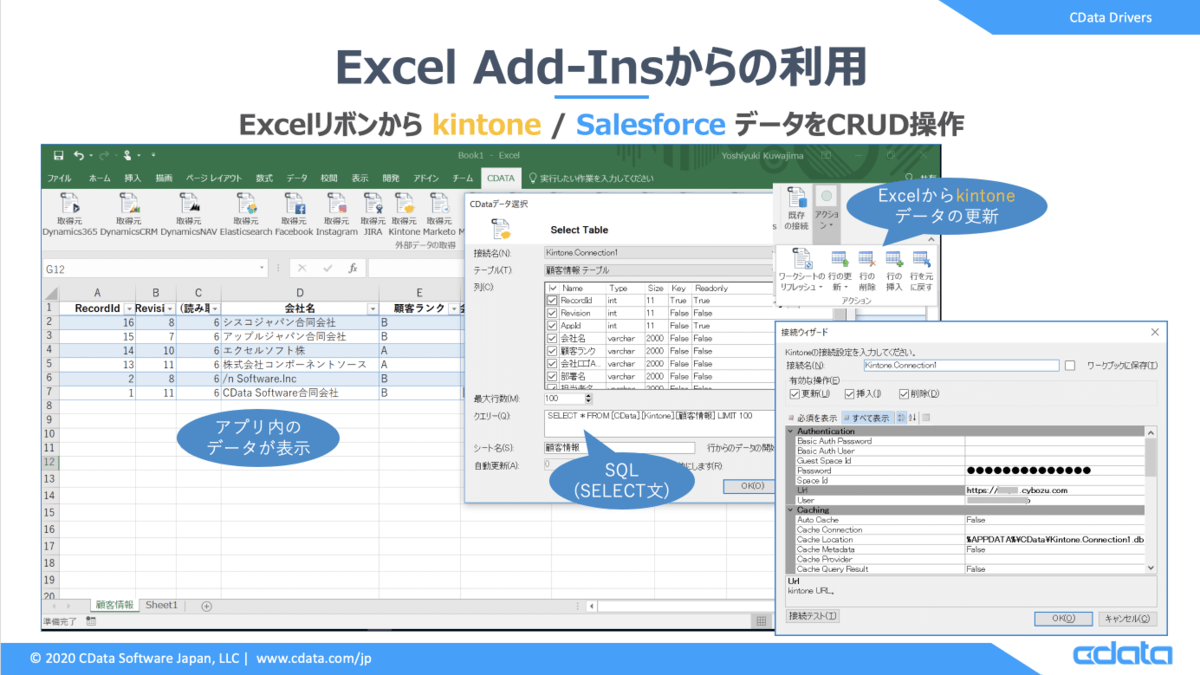Image resolution: width=1200 pixels, height=675 pixels.
Task: Click the Dynamics365 data source icon
Action: coord(69,202)
